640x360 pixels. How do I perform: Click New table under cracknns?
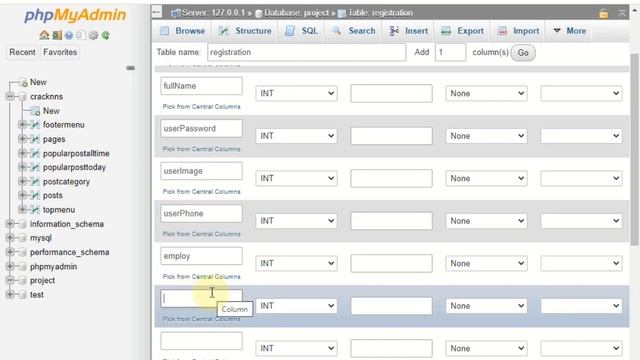(51, 111)
